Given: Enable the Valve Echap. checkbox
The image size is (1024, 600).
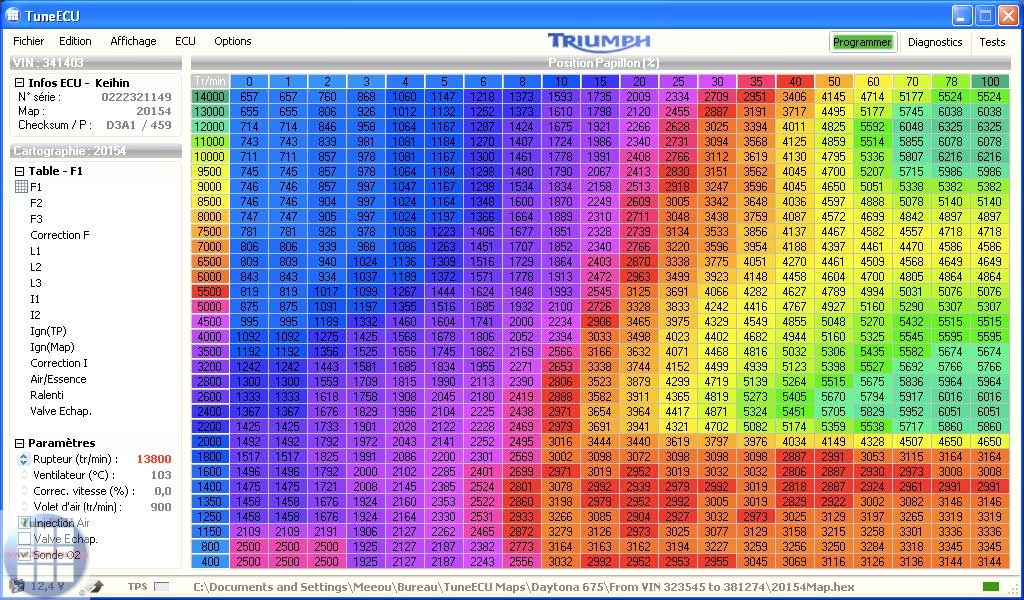Looking at the screenshot, I should point(25,539).
